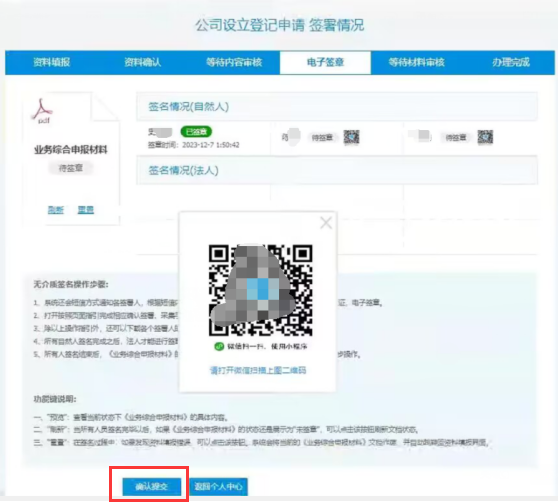Click the 签名情况(法人) section header

tap(337, 170)
